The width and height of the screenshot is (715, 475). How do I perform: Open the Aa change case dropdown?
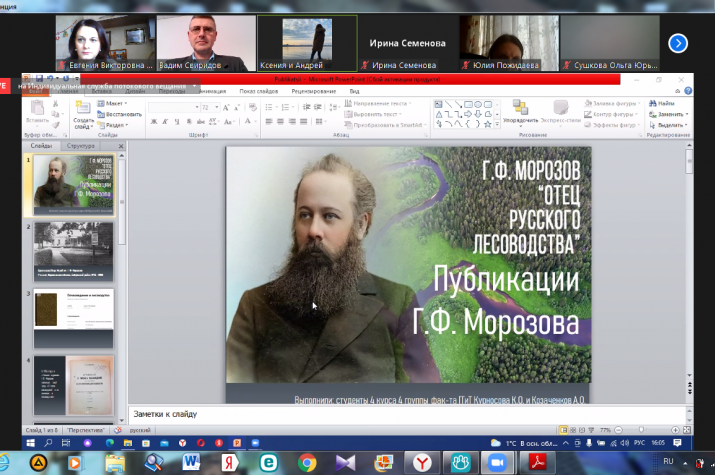pyautogui.click(x=229, y=122)
